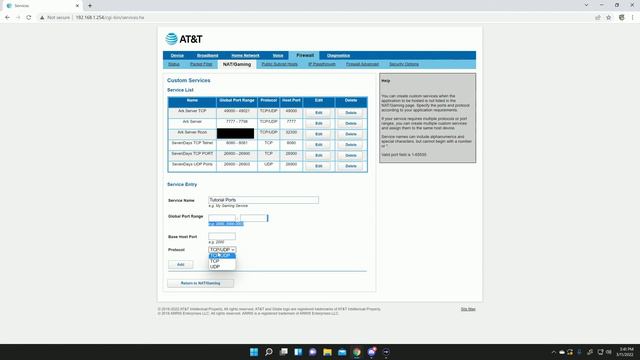Open Task View on the taskbar

point(283,352)
